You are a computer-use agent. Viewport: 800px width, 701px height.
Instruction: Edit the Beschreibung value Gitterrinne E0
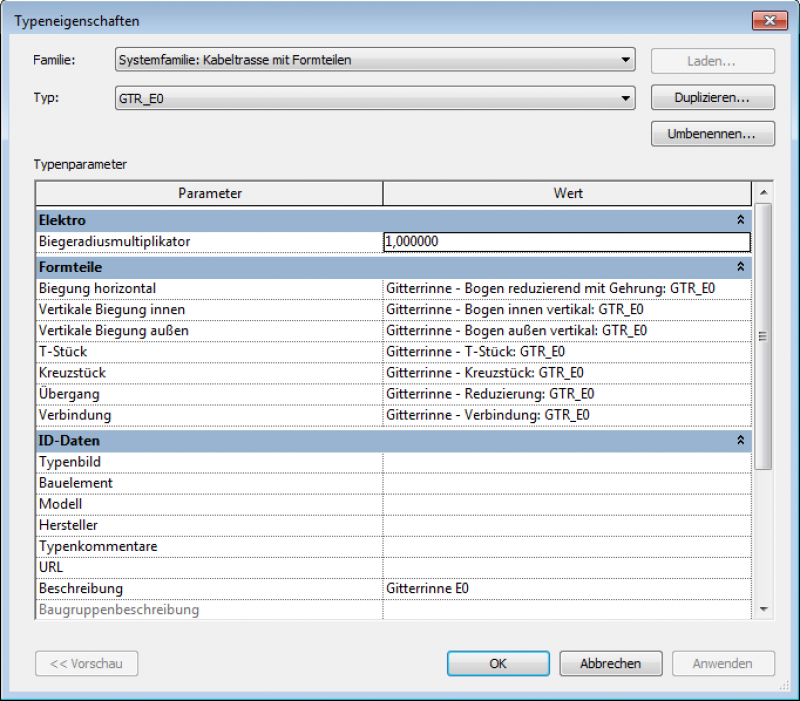pos(566,588)
